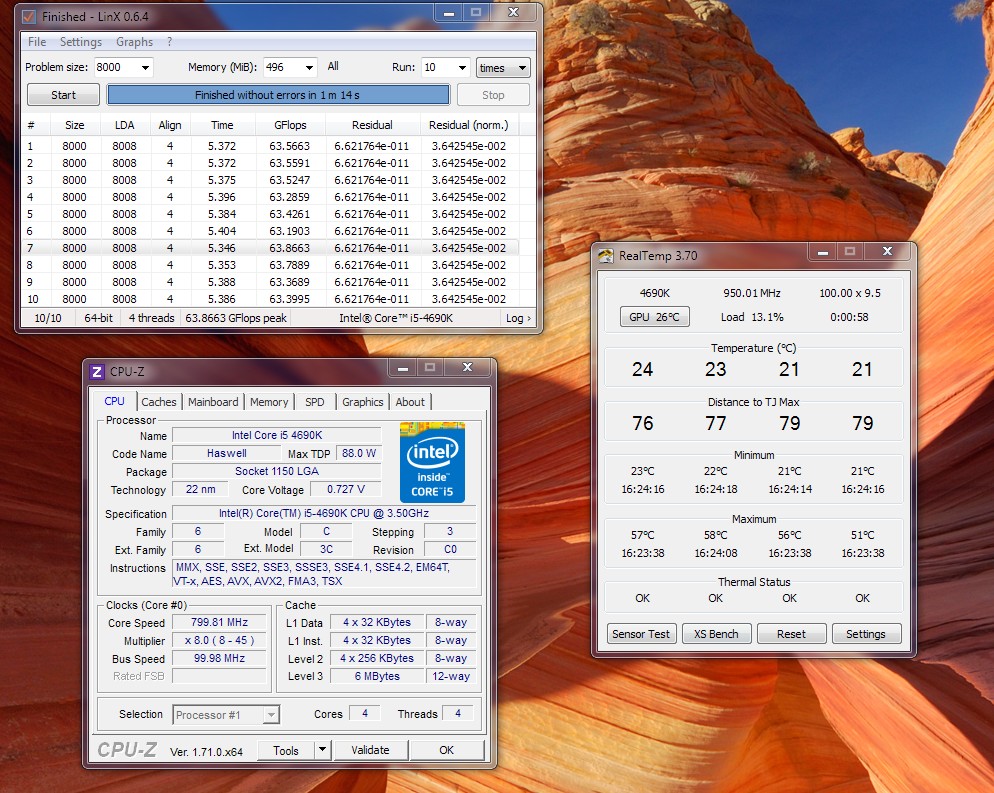Open the Tools dropdown arrow in CPU-Z
994x793 pixels.
(323, 750)
